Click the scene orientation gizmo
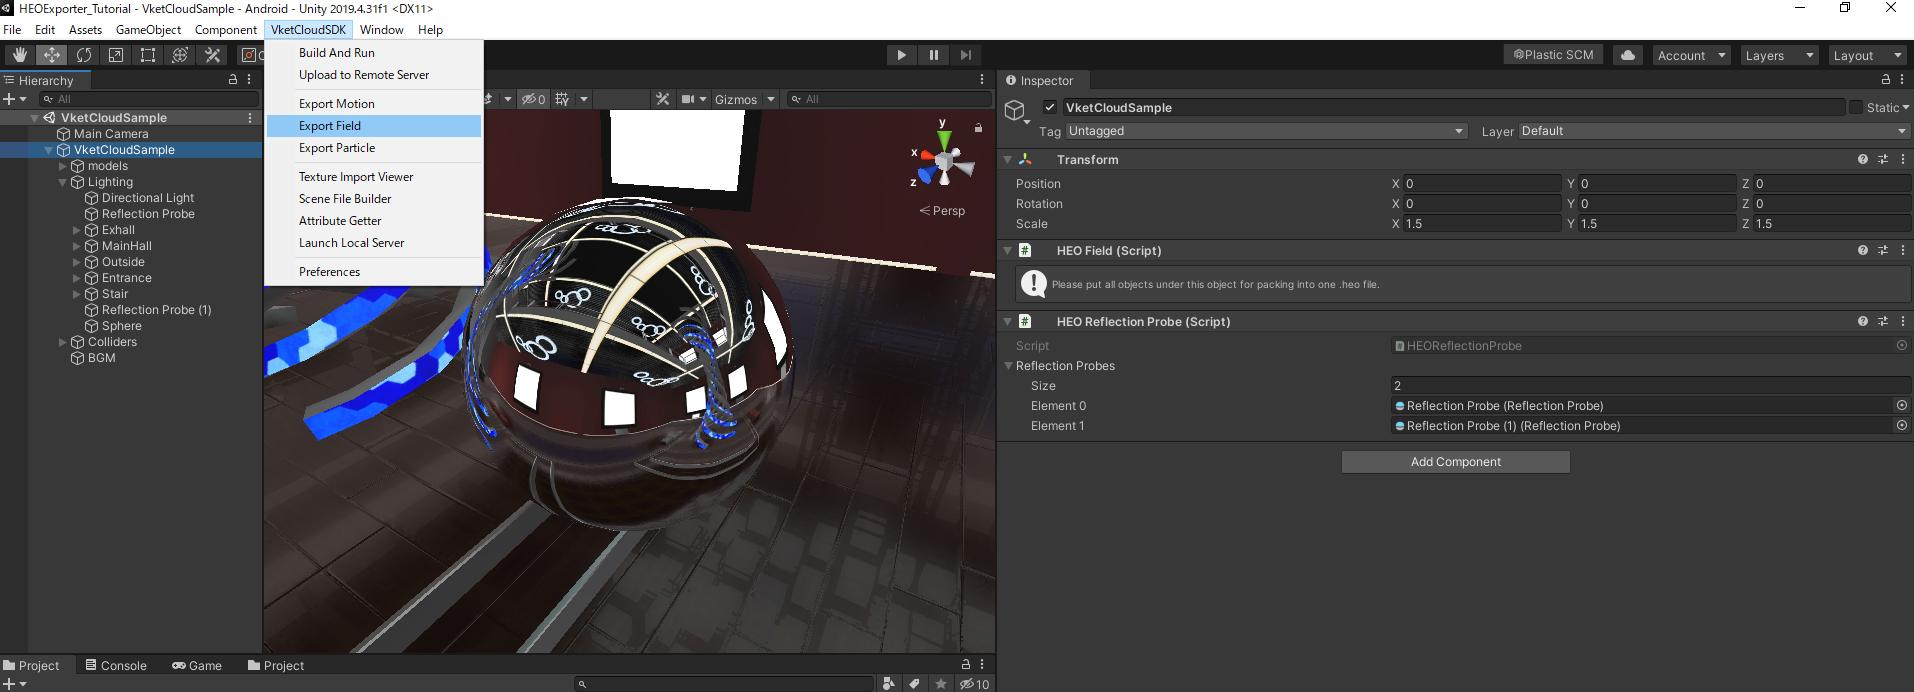The height and width of the screenshot is (692, 1914). [x=943, y=162]
